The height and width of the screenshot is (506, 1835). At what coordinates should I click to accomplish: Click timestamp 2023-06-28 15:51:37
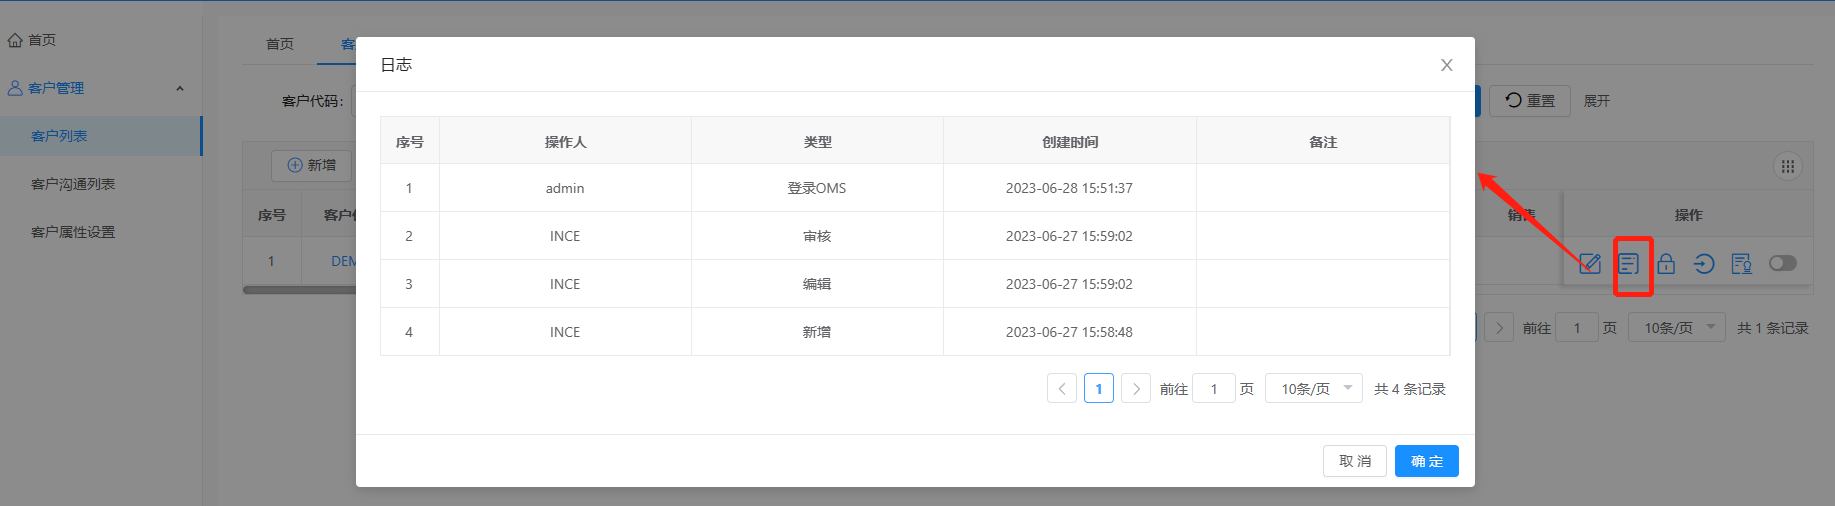click(1069, 188)
